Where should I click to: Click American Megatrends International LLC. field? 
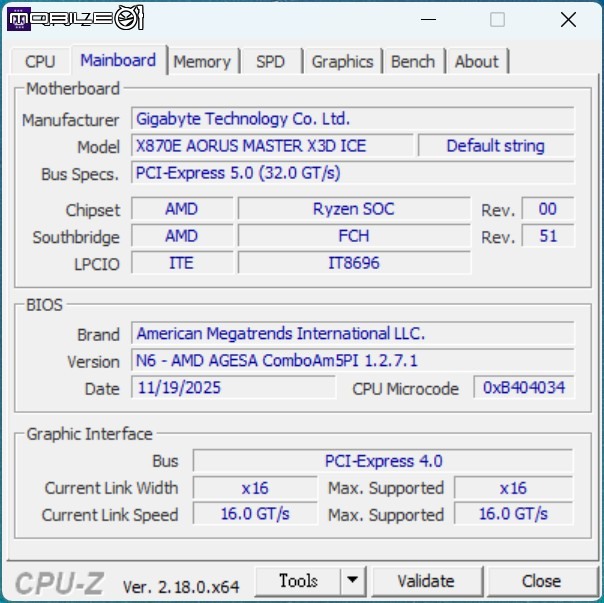pyautogui.click(x=352, y=334)
